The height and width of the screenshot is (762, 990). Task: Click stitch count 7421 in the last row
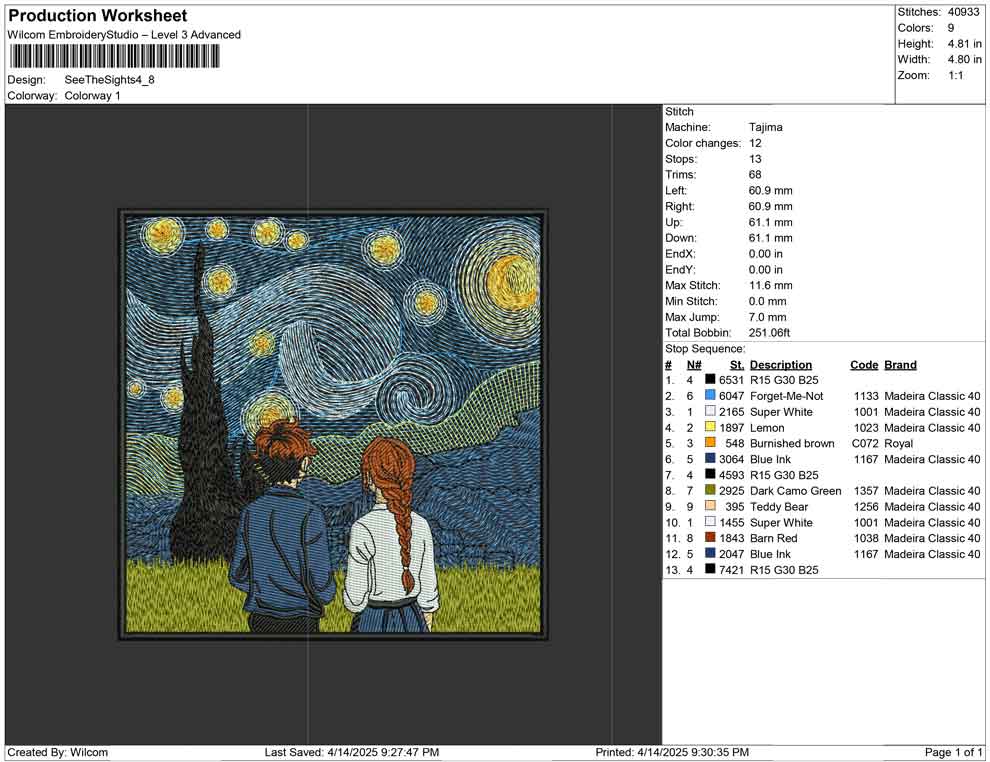pyautogui.click(x=732, y=569)
